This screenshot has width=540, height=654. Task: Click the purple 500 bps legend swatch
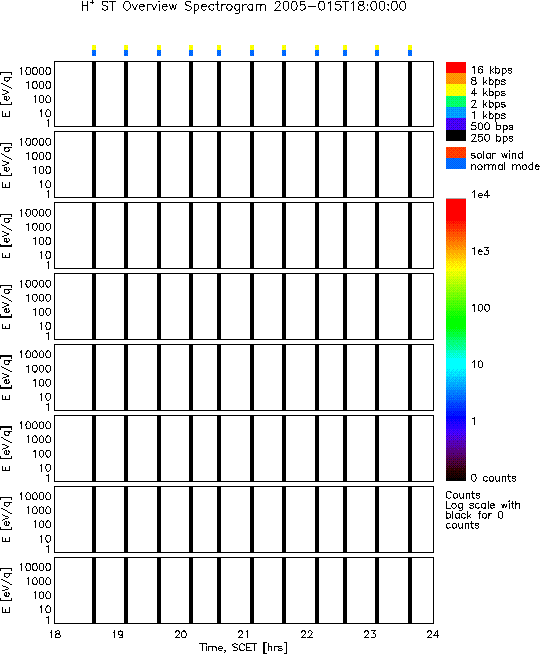coord(456,124)
